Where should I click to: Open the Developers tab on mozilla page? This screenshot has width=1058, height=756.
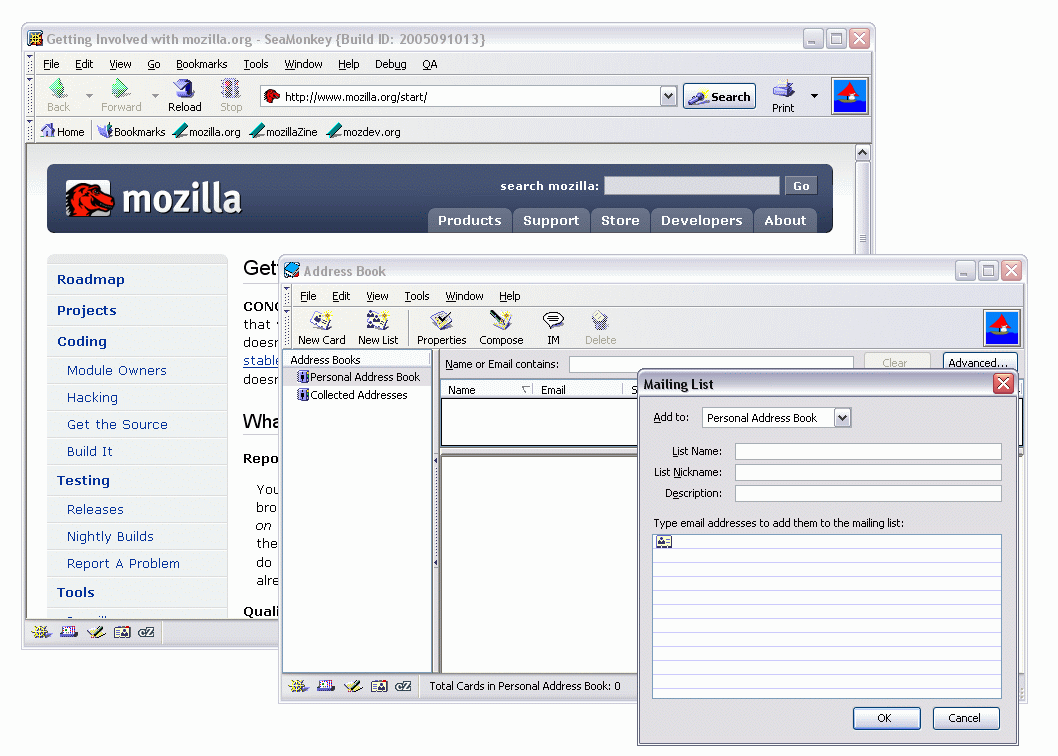pos(701,221)
